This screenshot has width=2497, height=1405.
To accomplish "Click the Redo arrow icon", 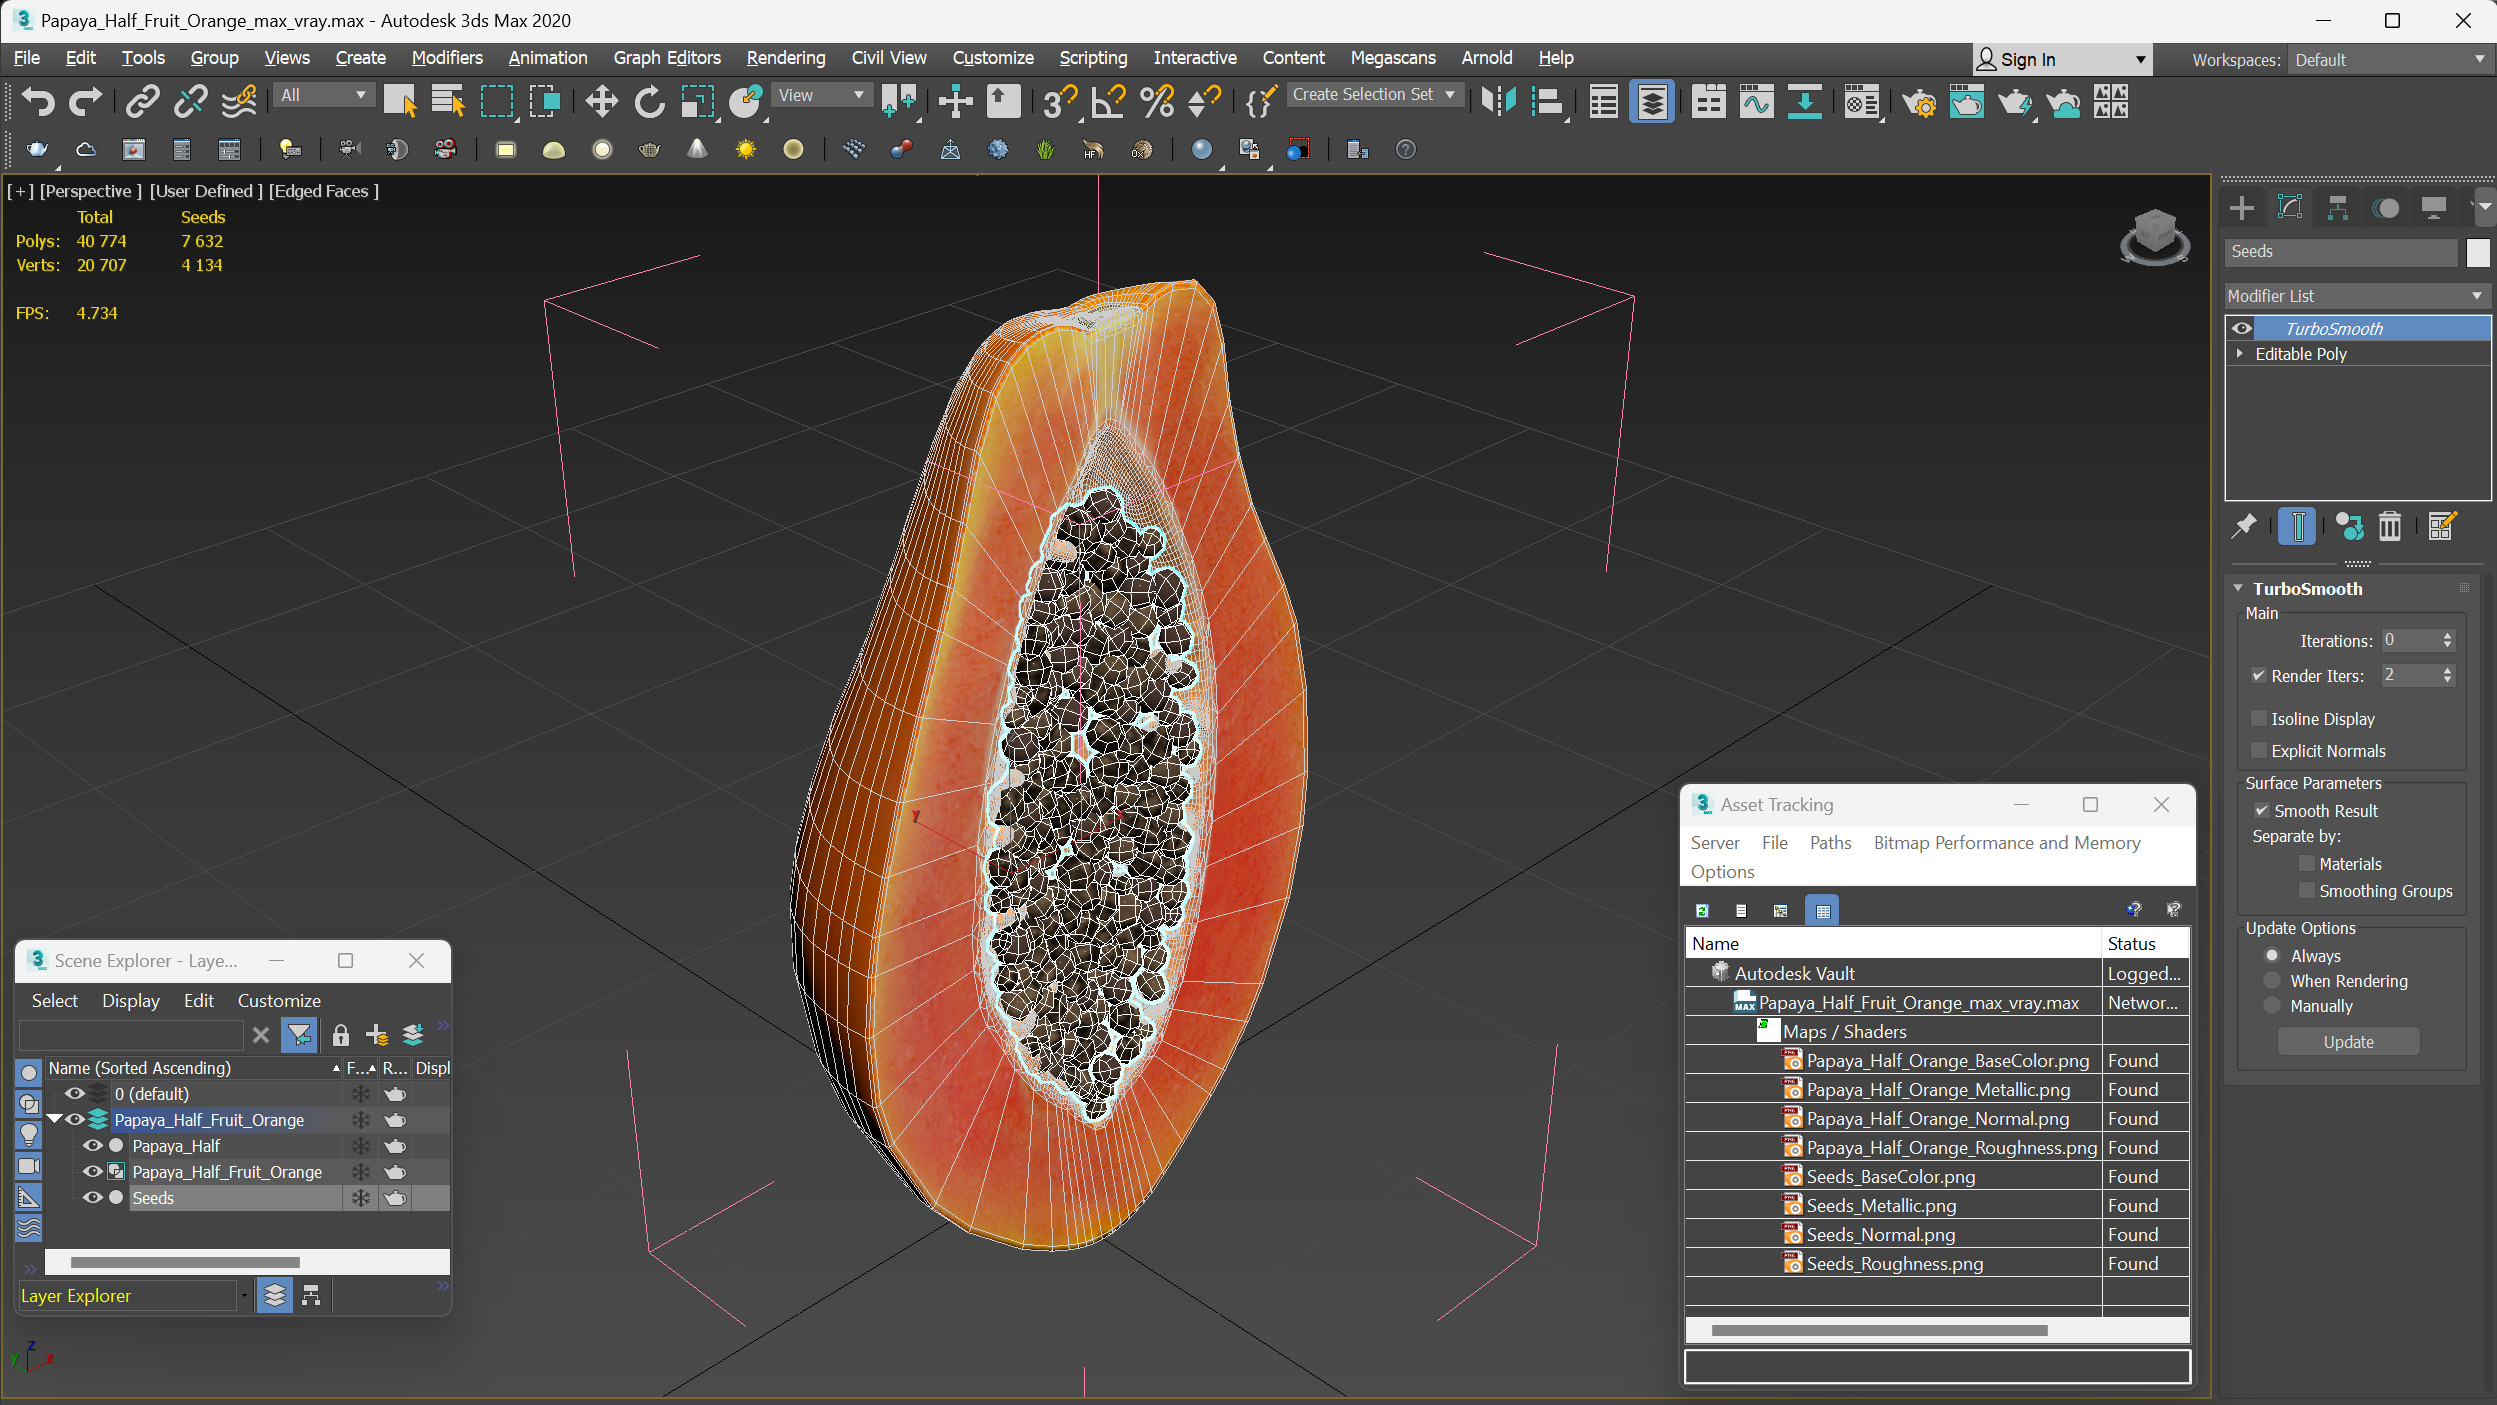I will [85, 101].
